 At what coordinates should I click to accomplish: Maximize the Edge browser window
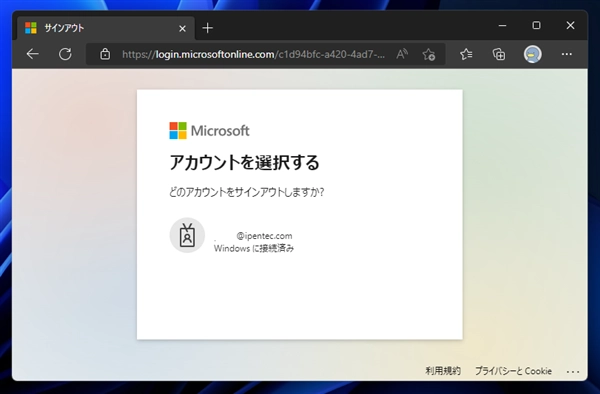536,26
